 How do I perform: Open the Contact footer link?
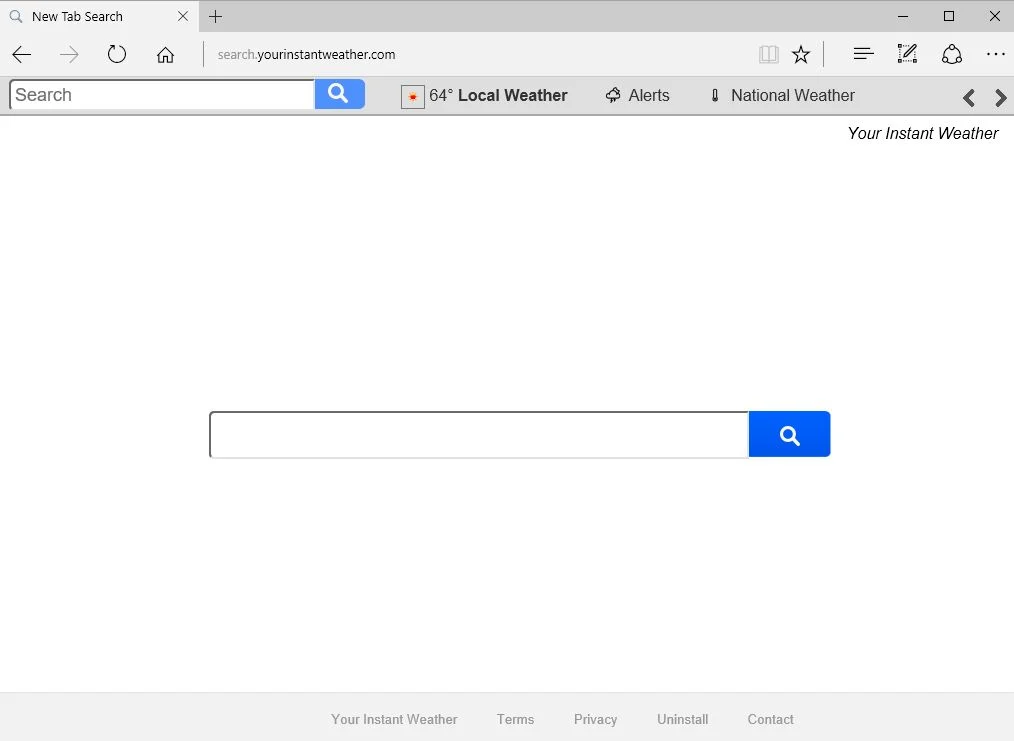click(770, 719)
